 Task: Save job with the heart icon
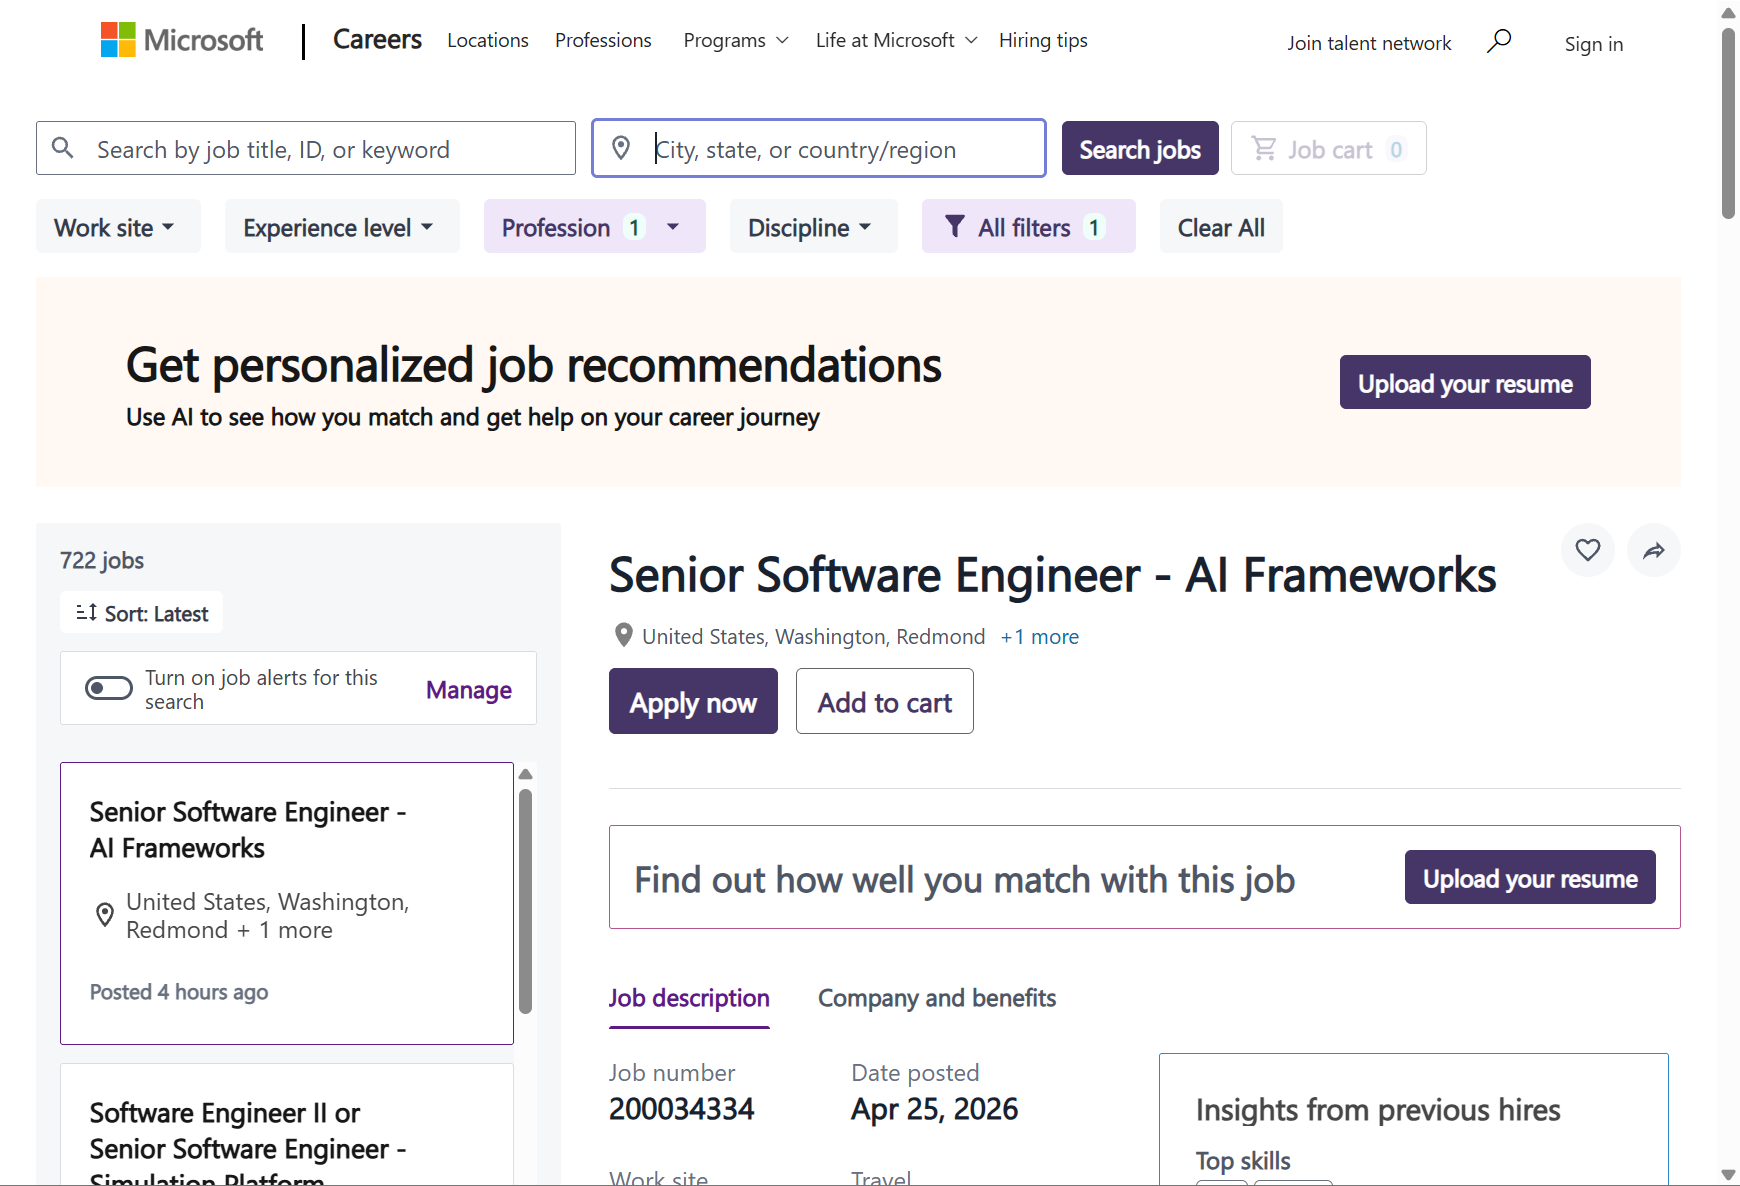(1587, 550)
